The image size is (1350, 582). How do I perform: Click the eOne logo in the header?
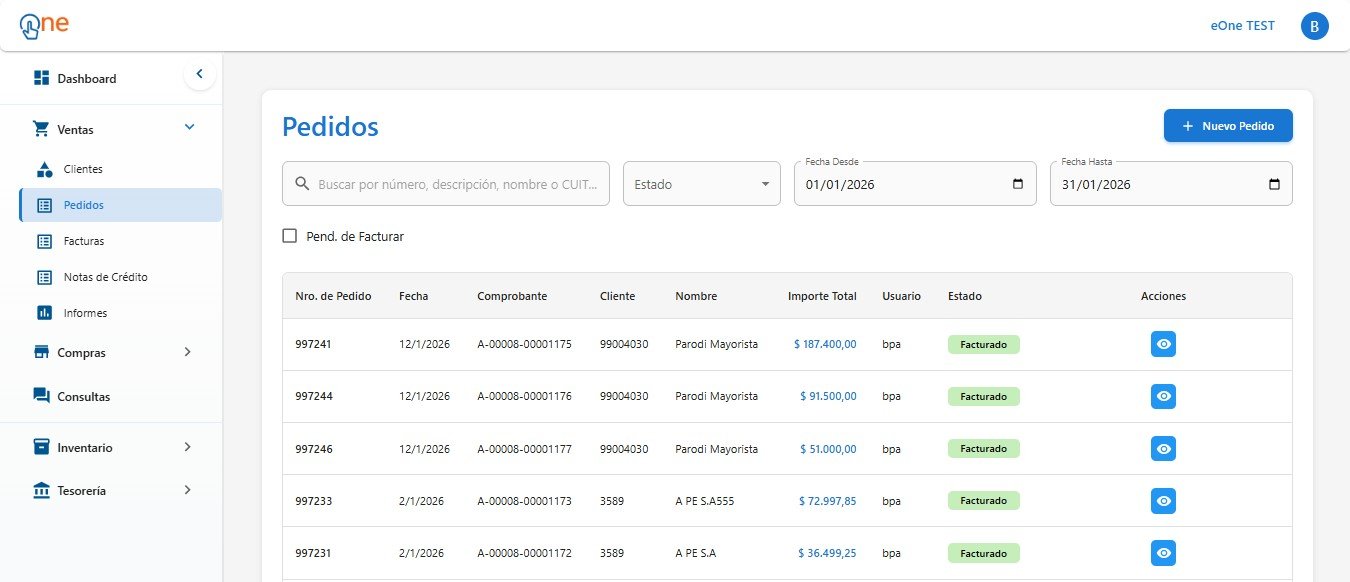point(42,26)
